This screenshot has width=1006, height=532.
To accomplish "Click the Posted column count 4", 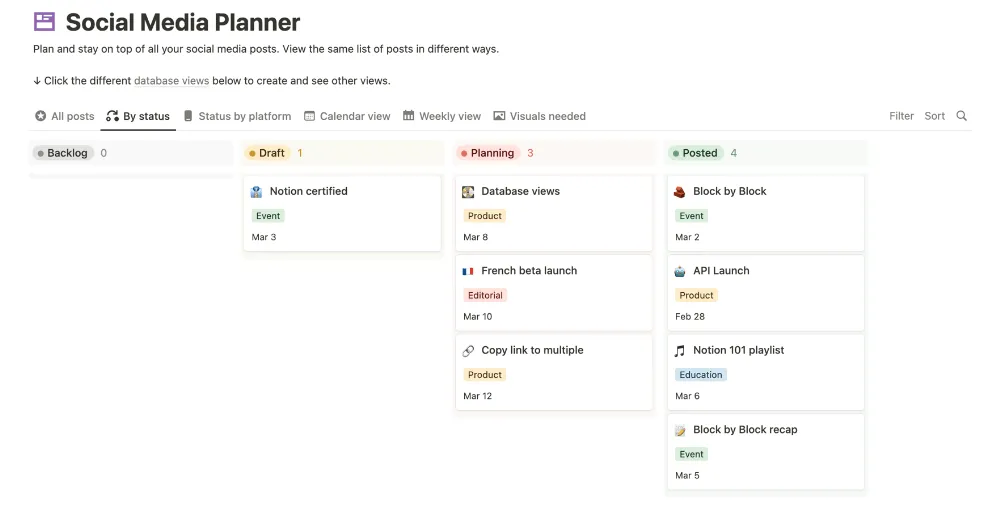I will click(733, 153).
